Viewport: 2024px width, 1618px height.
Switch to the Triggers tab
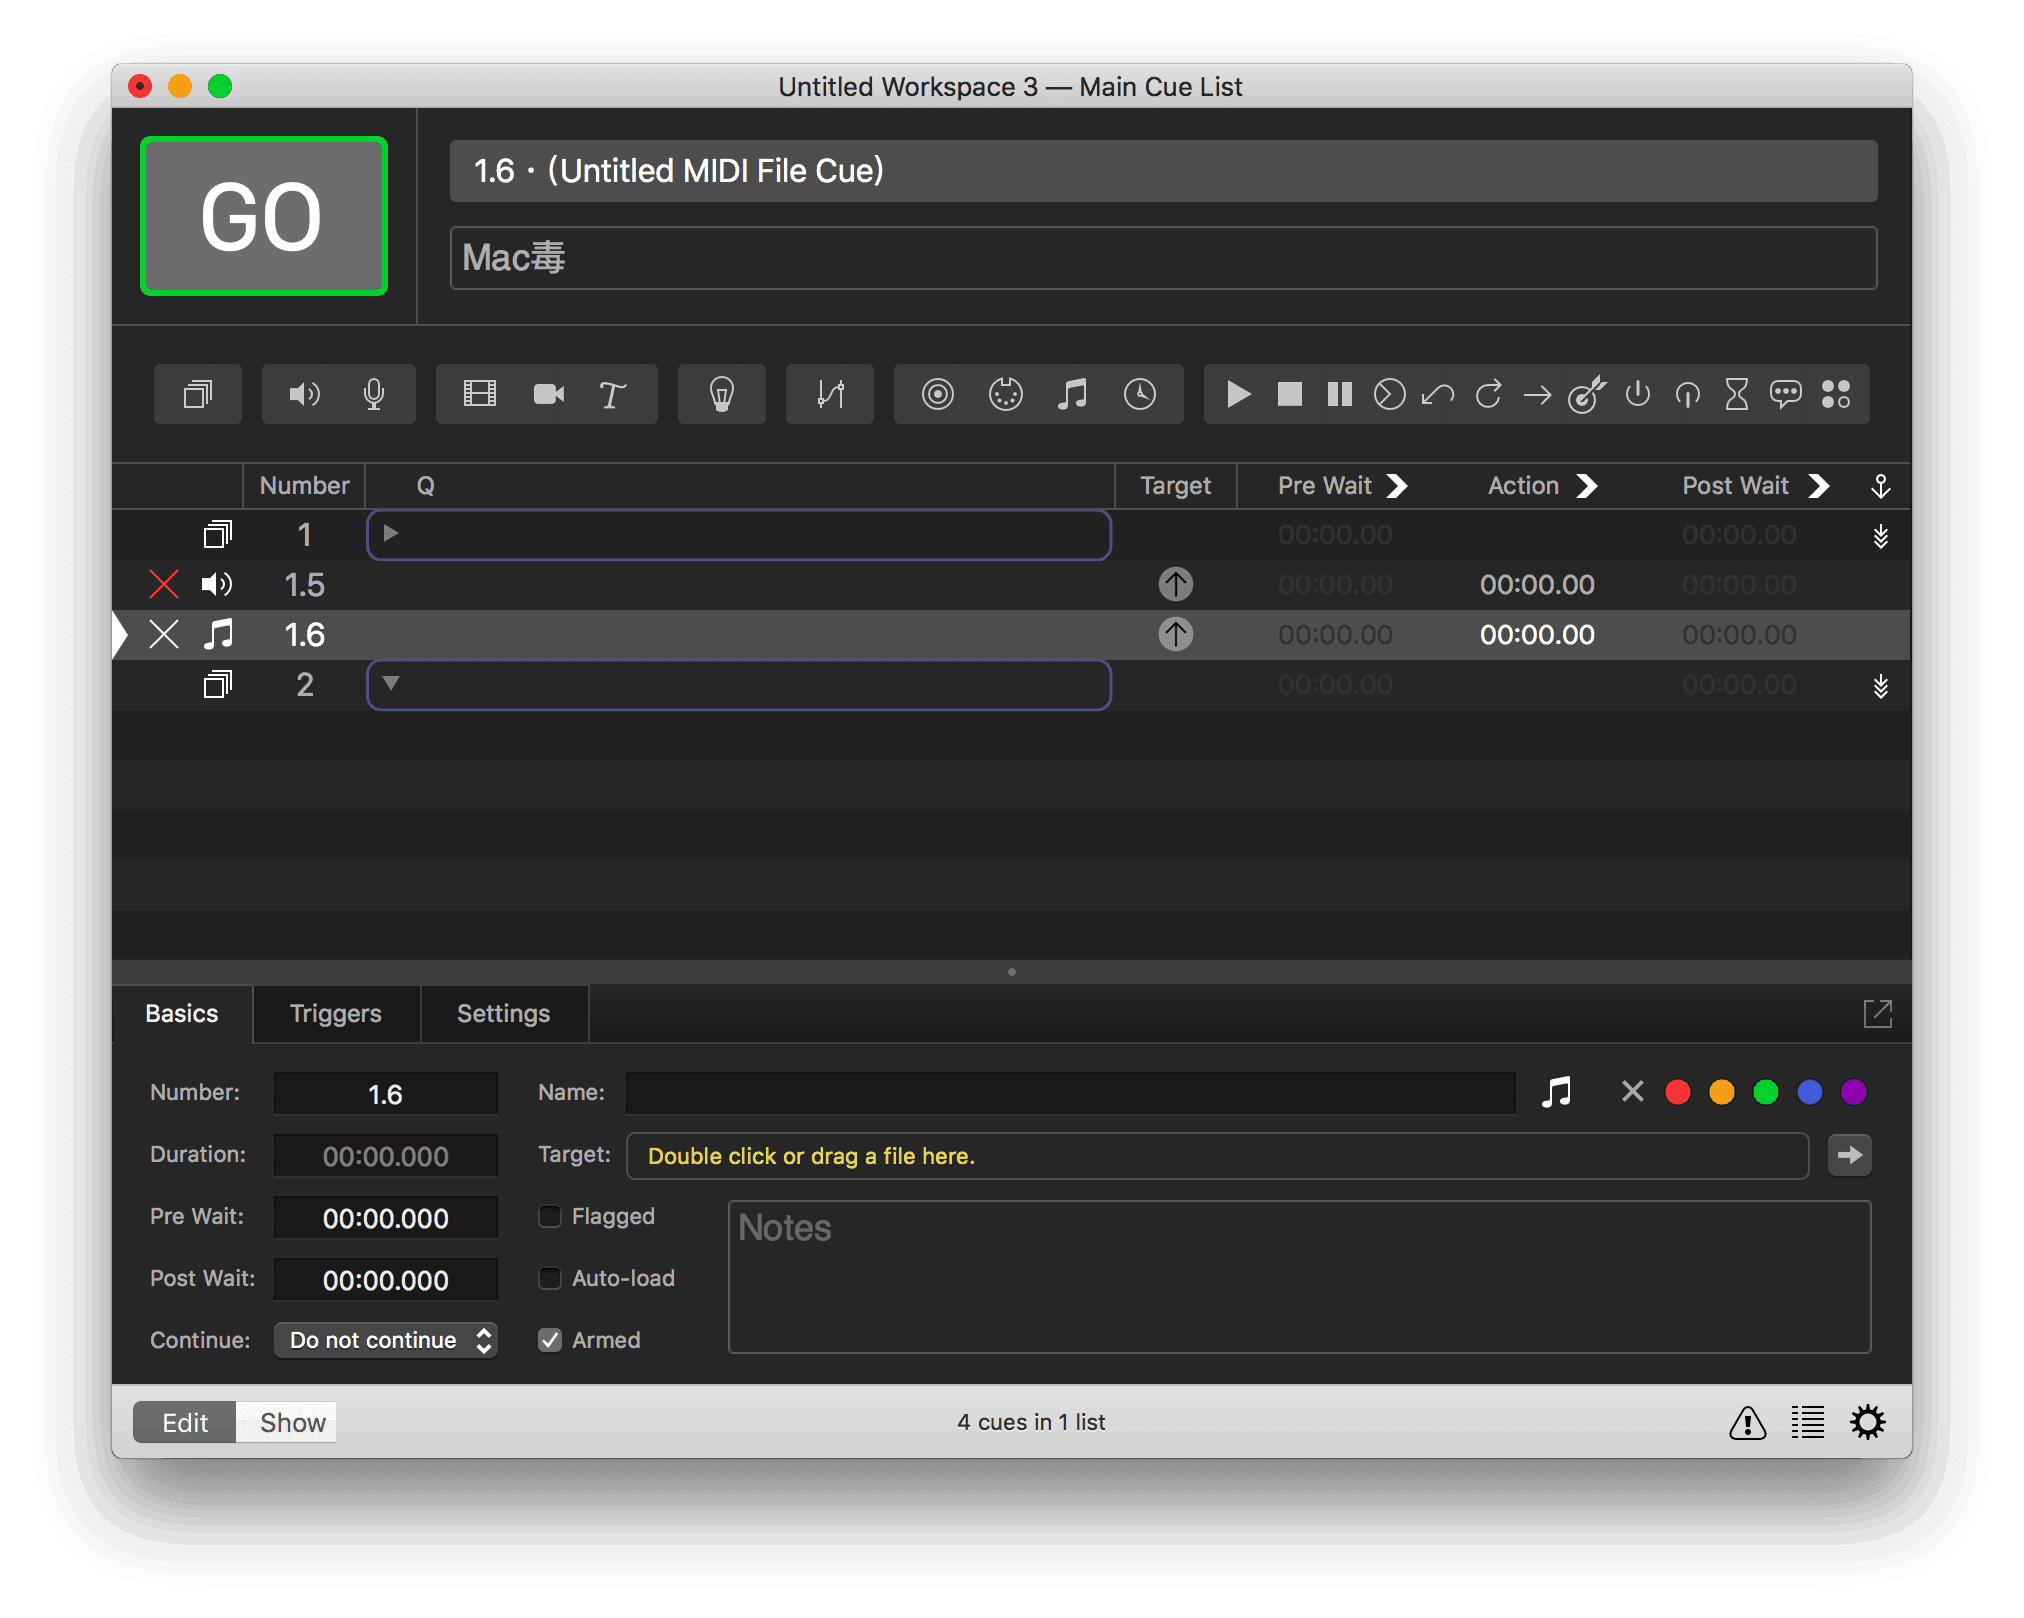pyautogui.click(x=335, y=1013)
